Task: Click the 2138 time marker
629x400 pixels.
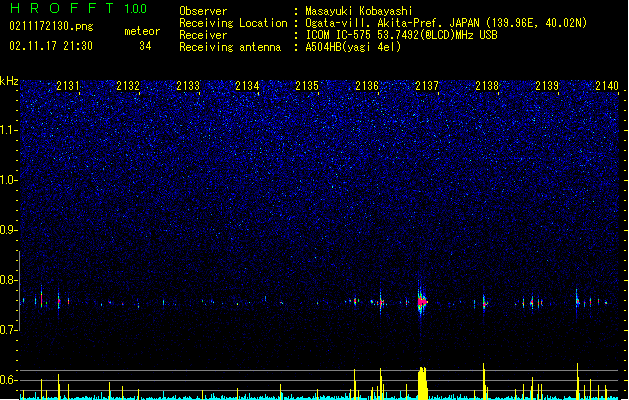Action: [487, 86]
